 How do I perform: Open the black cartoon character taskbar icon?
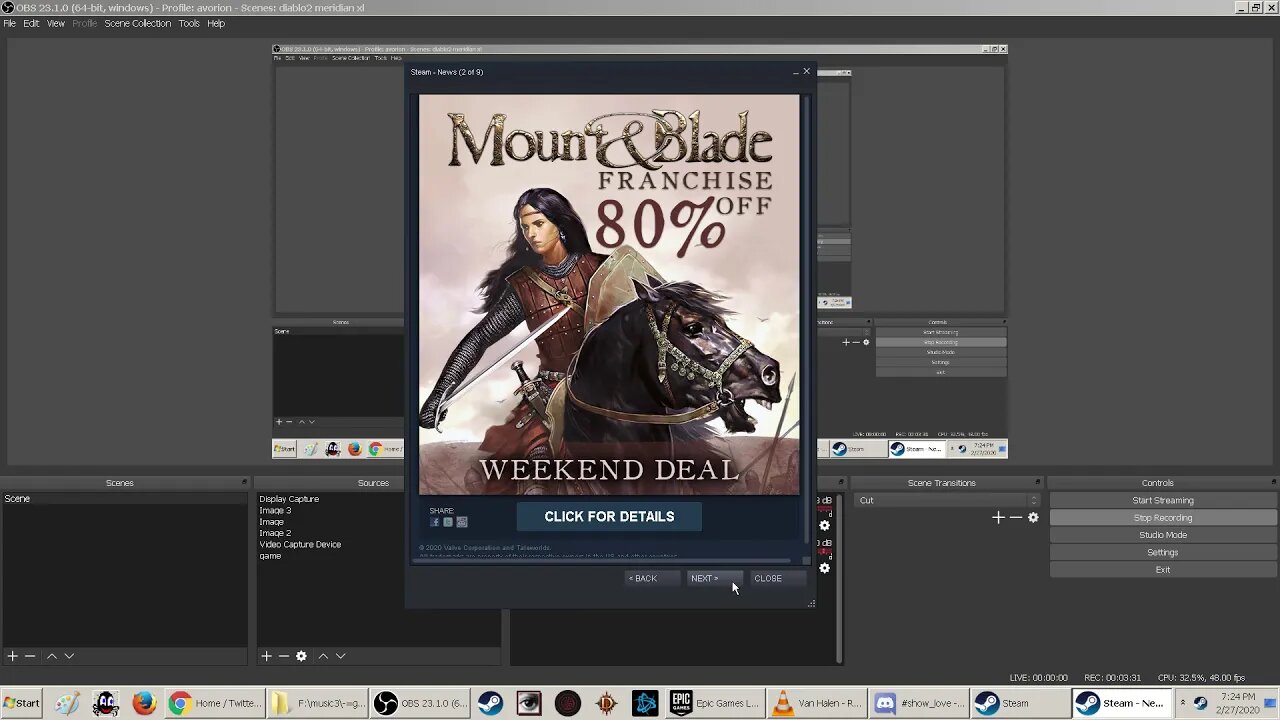(x=106, y=703)
